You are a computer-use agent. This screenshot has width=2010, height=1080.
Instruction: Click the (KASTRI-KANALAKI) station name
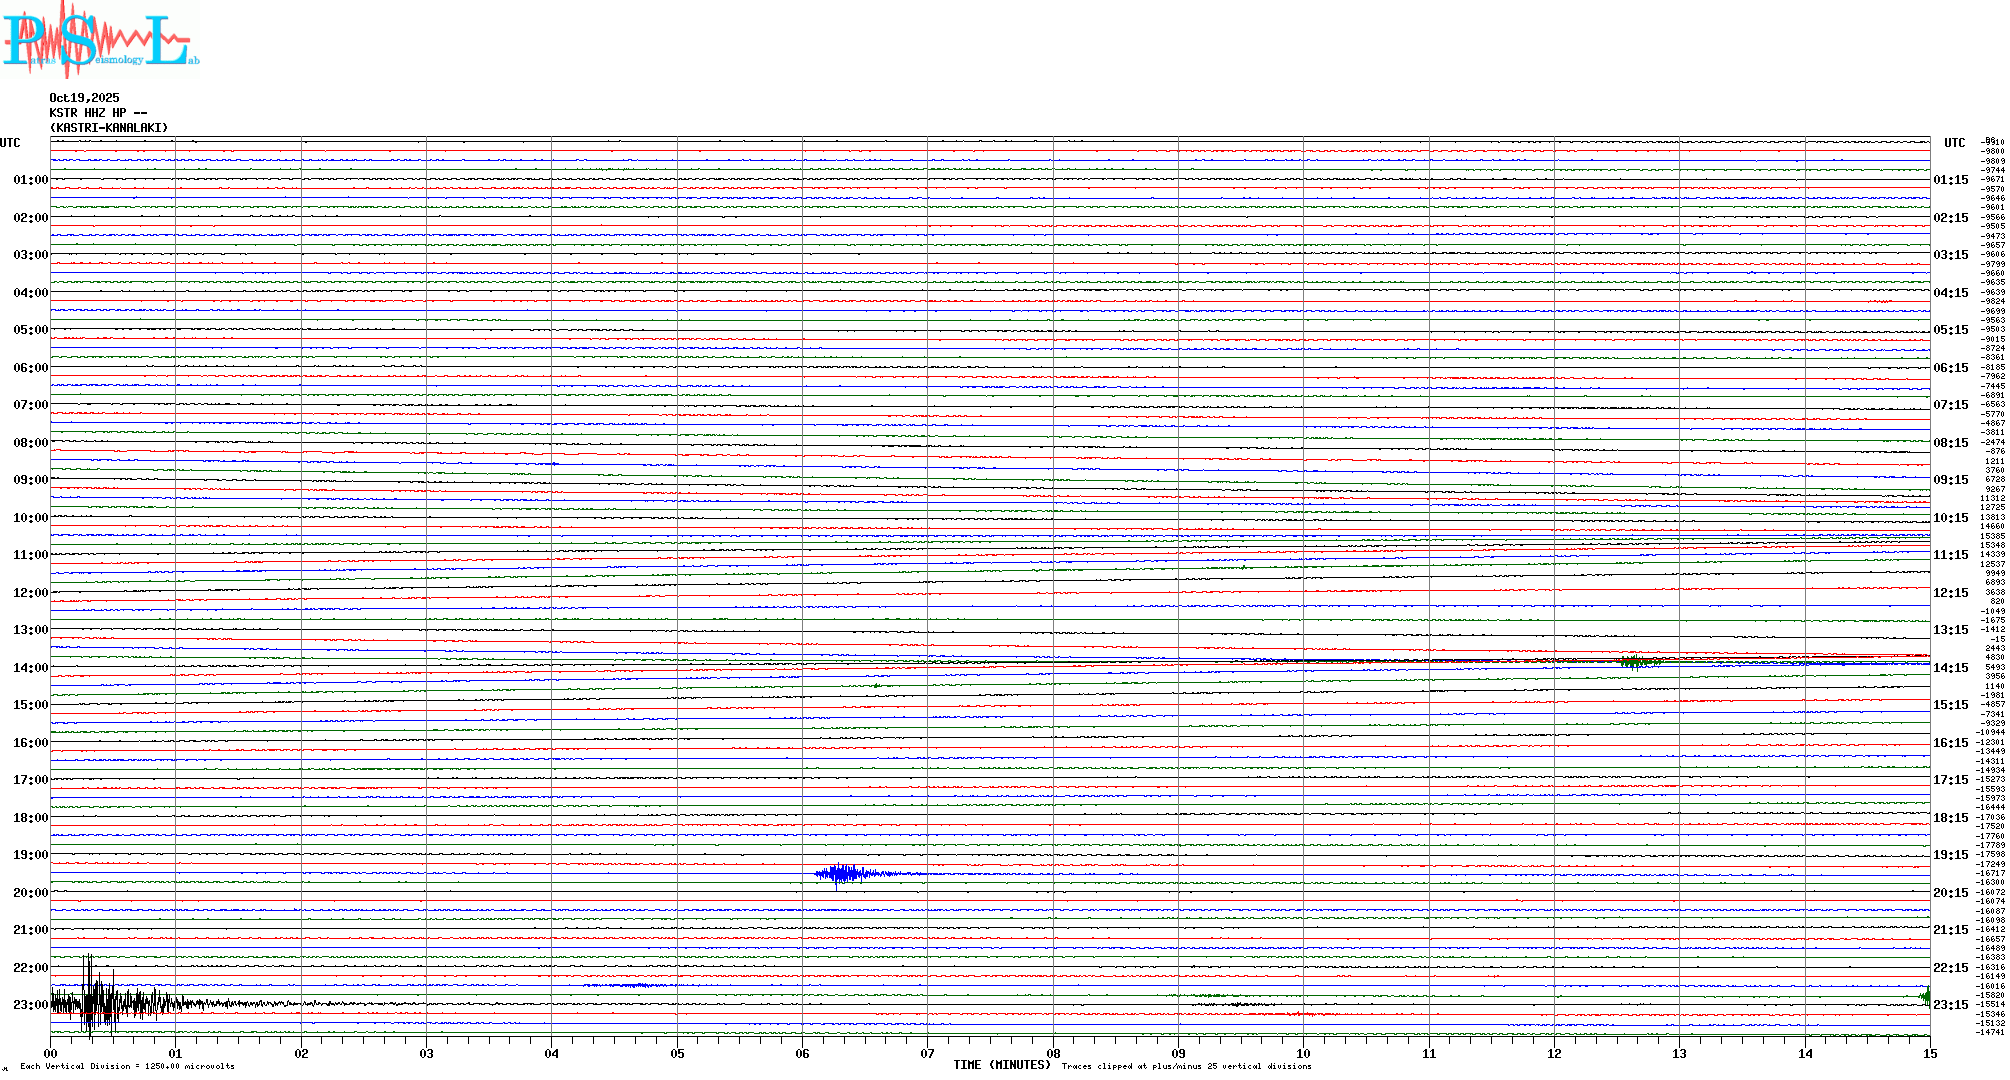(x=108, y=128)
